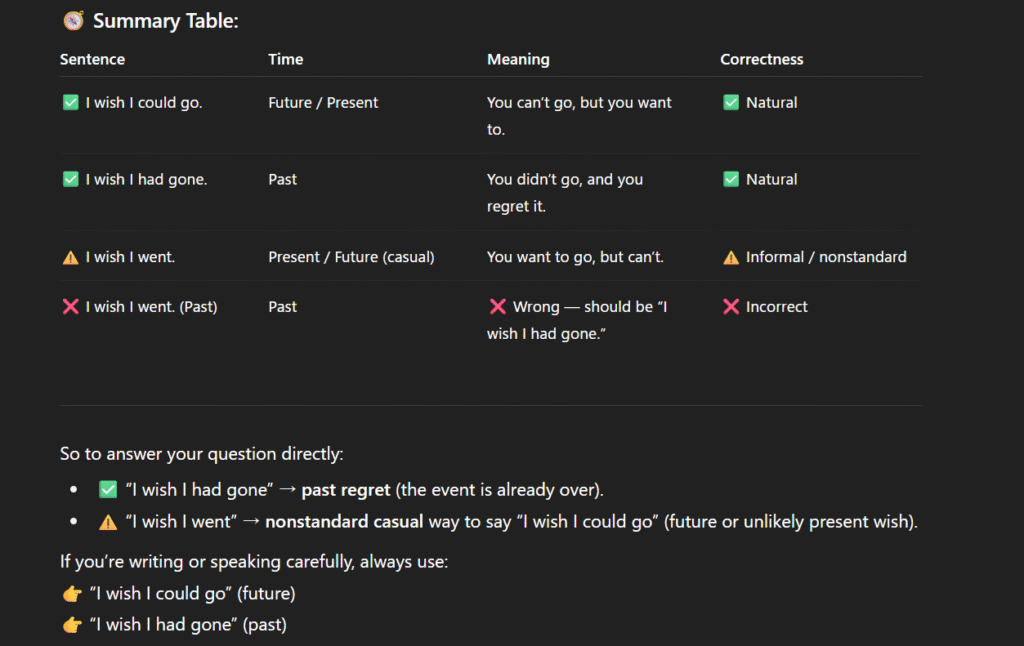Click the "Future / Present" time cell
The width and height of the screenshot is (1024, 646).
[x=323, y=102]
